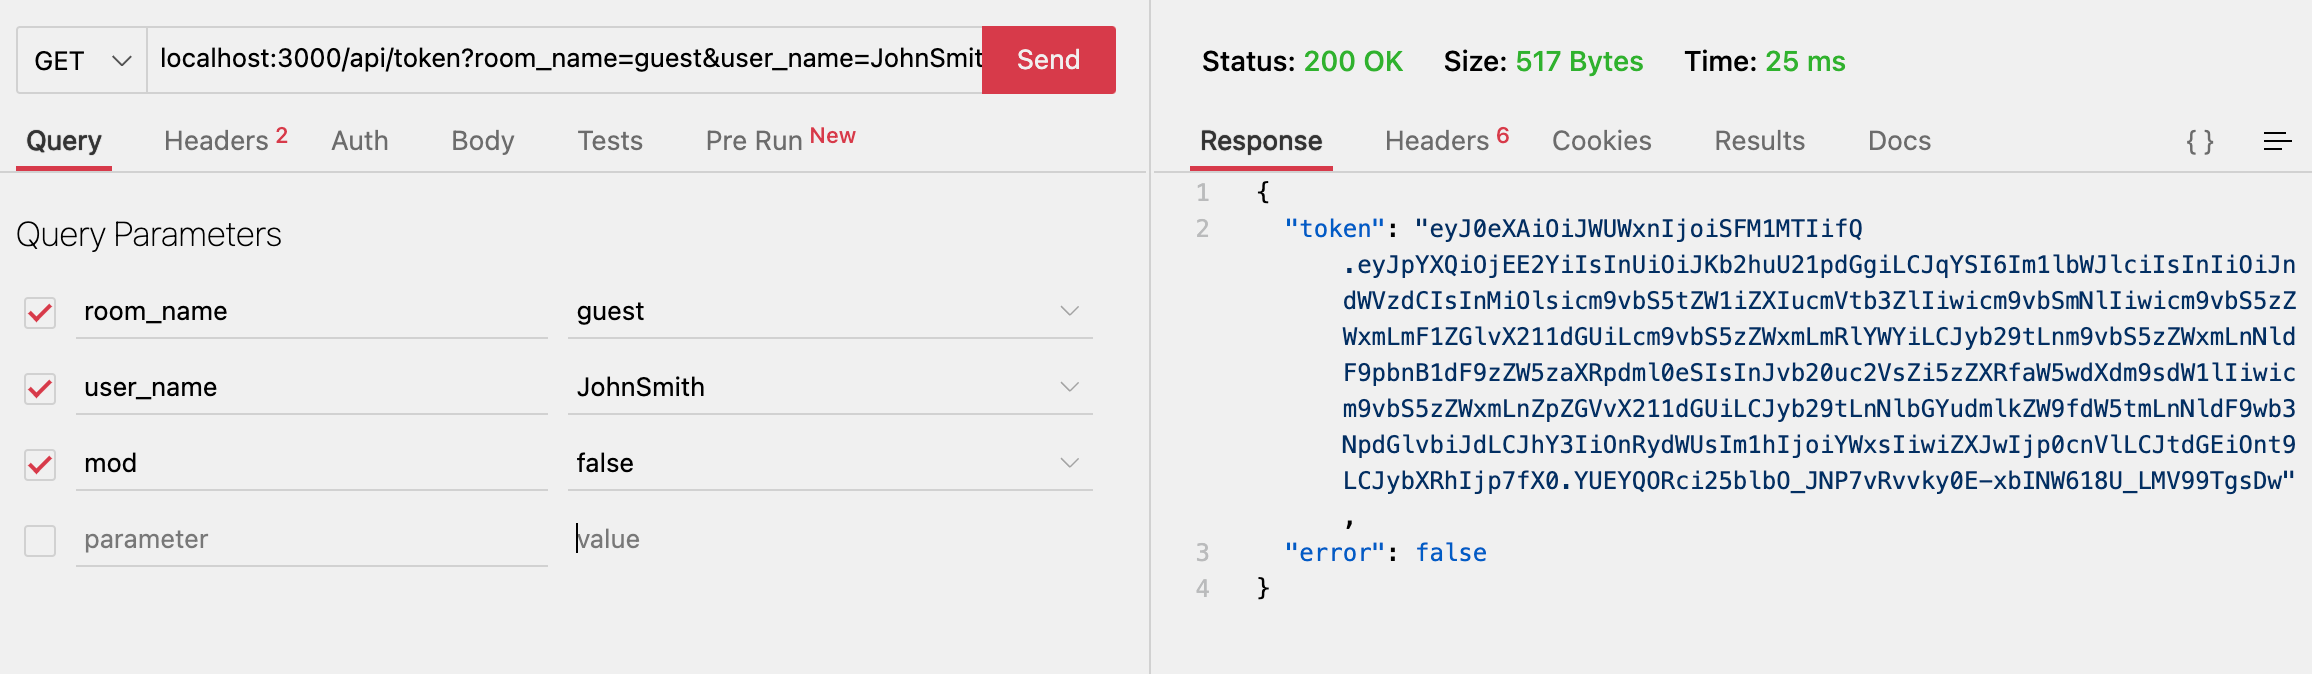Open the Auth tab
This screenshot has width=2312, height=674.
tap(358, 141)
